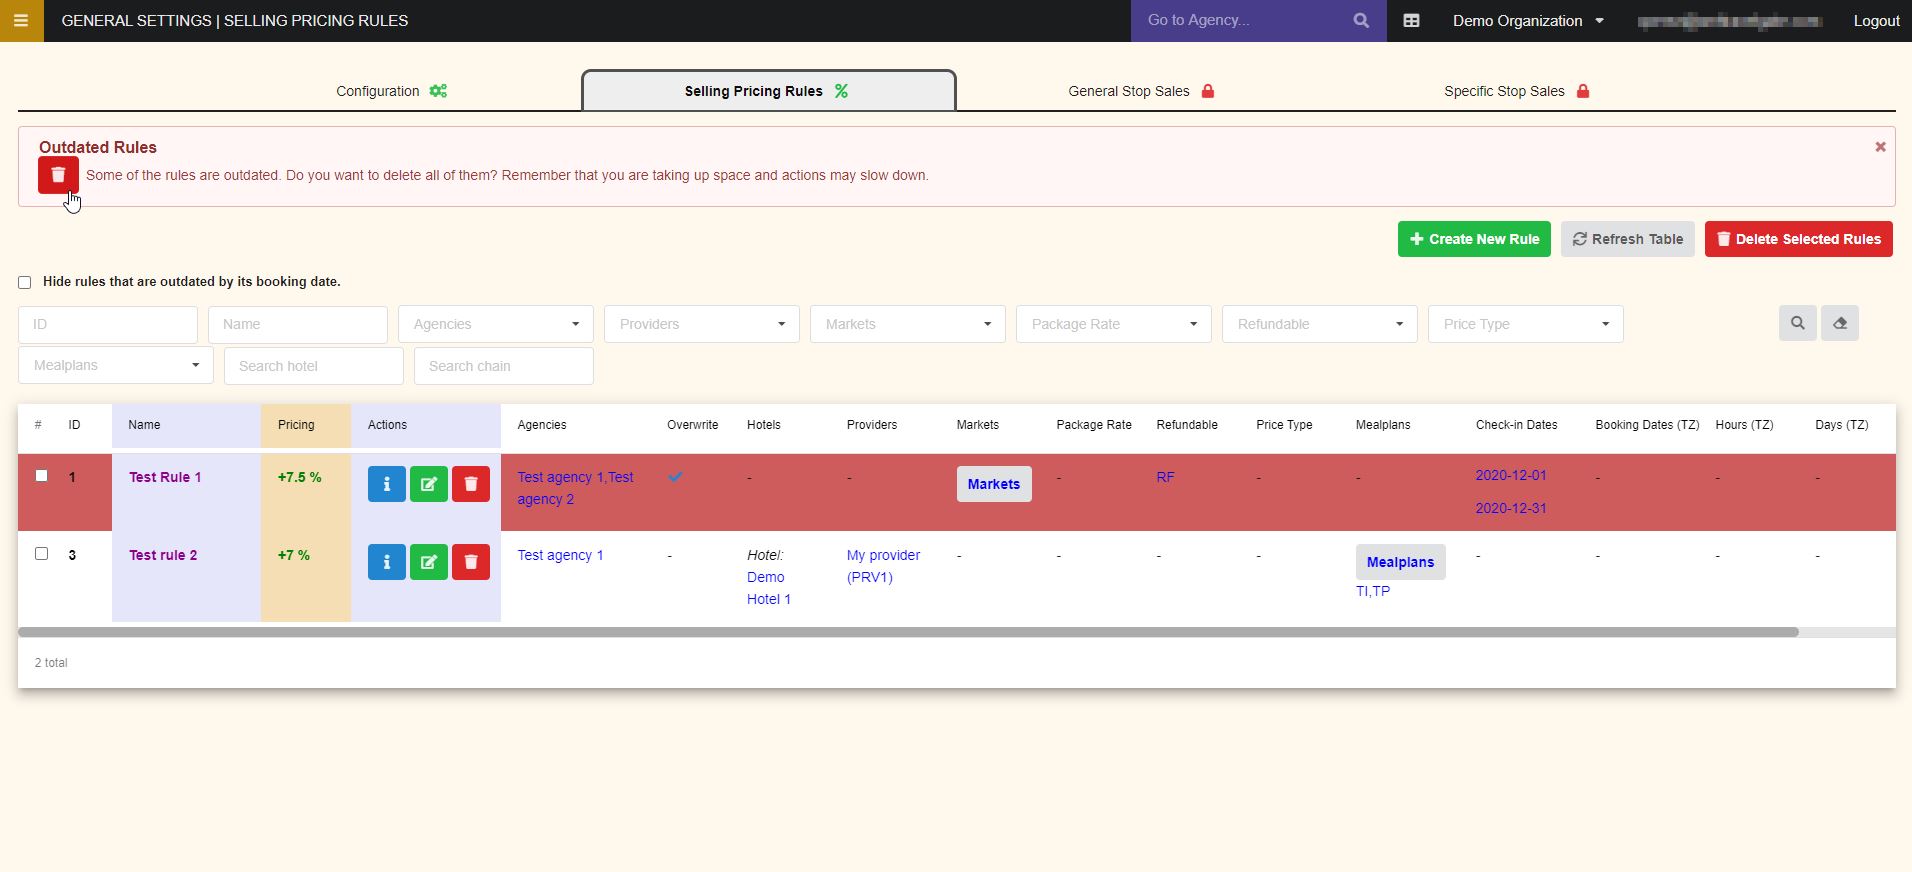1912x872 pixels.
Task: Focus the Search hotel field
Action: pos(314,366)
